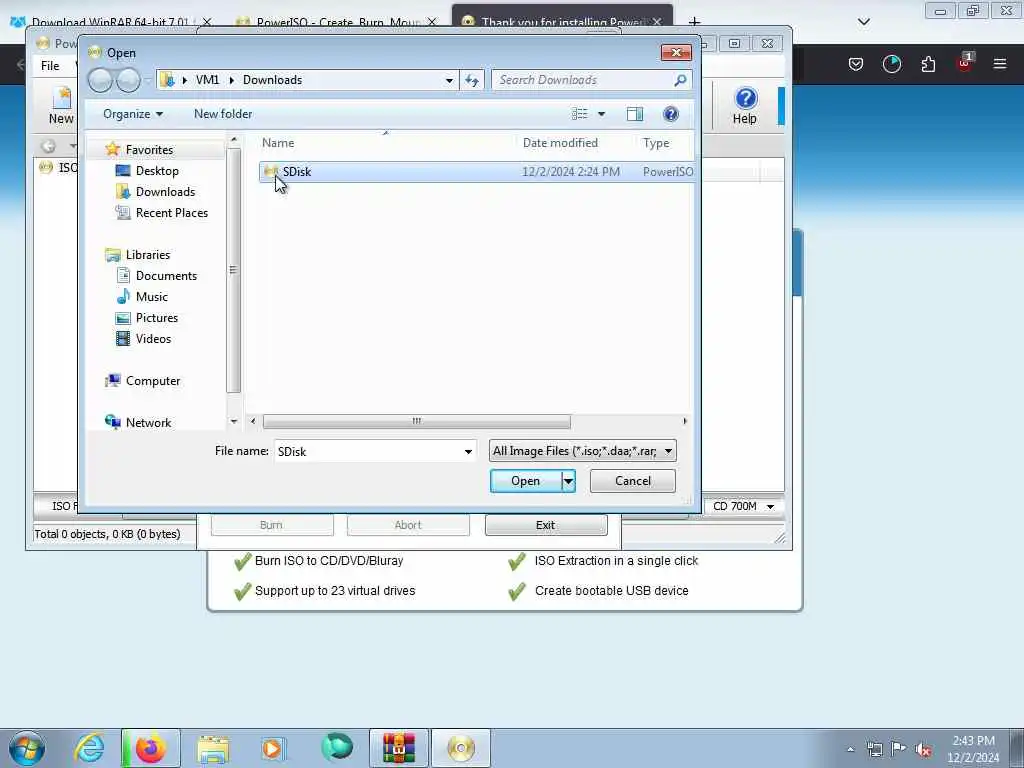Open the Desktop favorite location
This screenshot has height=768, width=1024.
pos(157,170)
